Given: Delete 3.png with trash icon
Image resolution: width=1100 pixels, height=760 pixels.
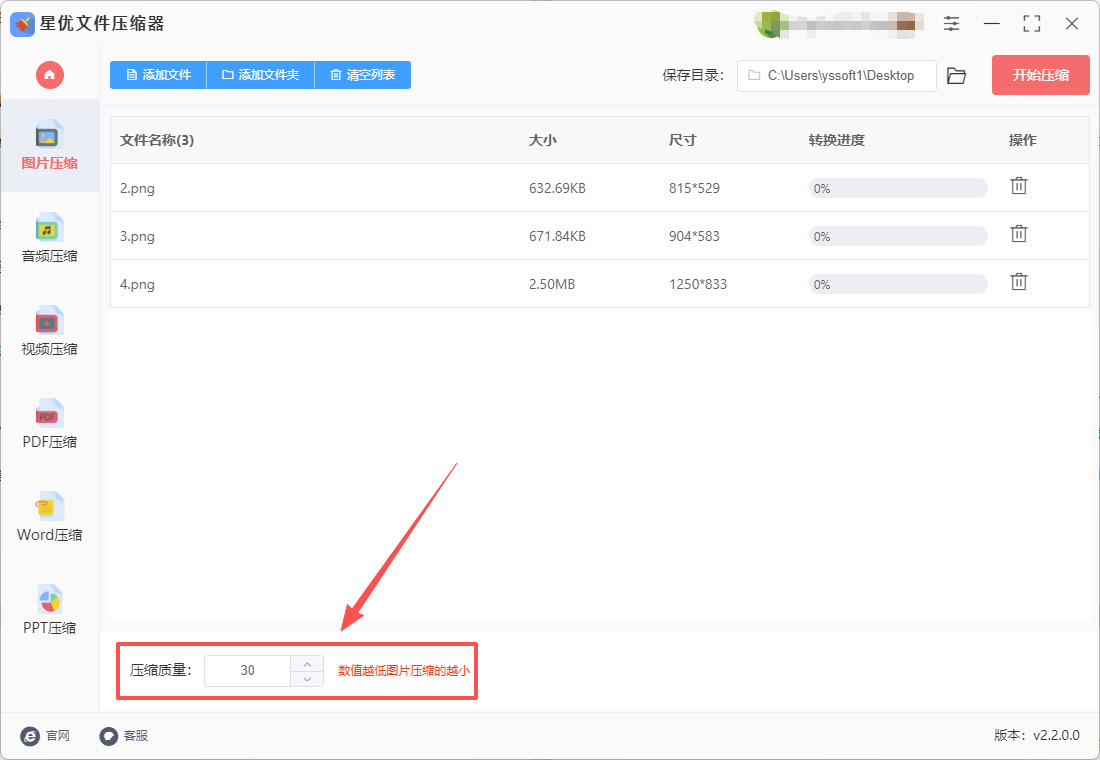Looking at the screenshot, I should (x=1019, y=234).
